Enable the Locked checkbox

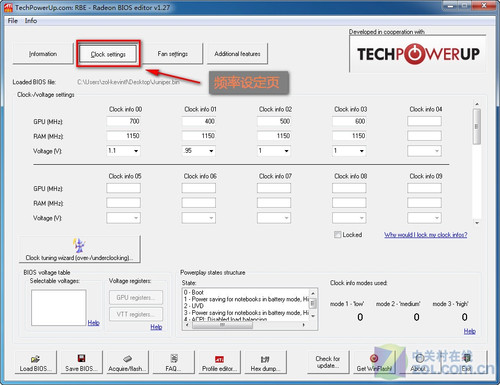pos(337,235)
